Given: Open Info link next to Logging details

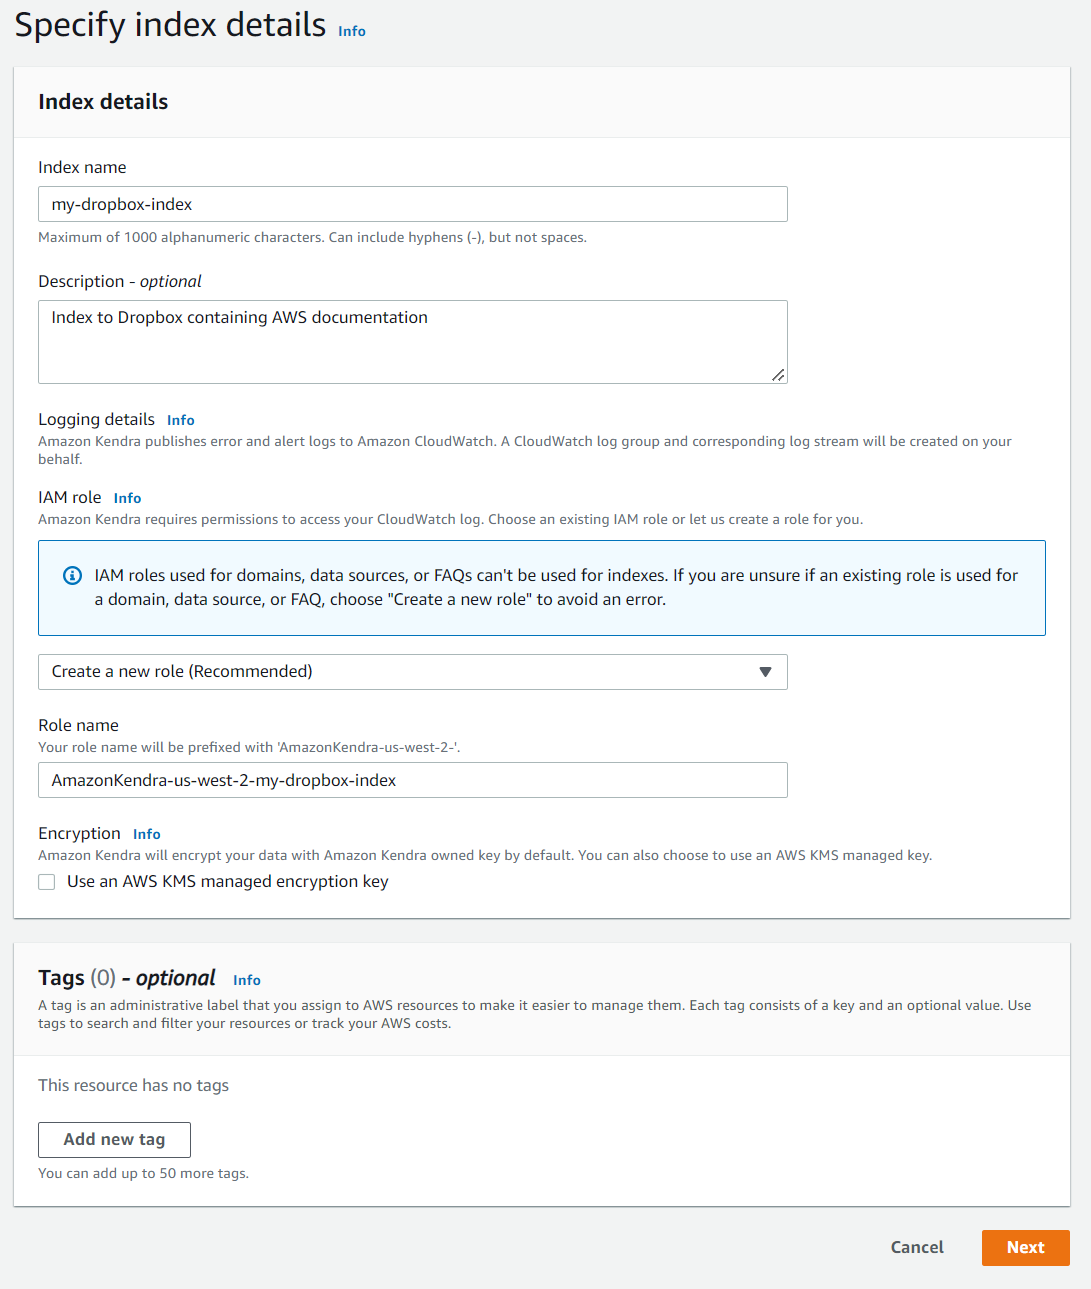Looking at the screenshot, I should point(181,420).
